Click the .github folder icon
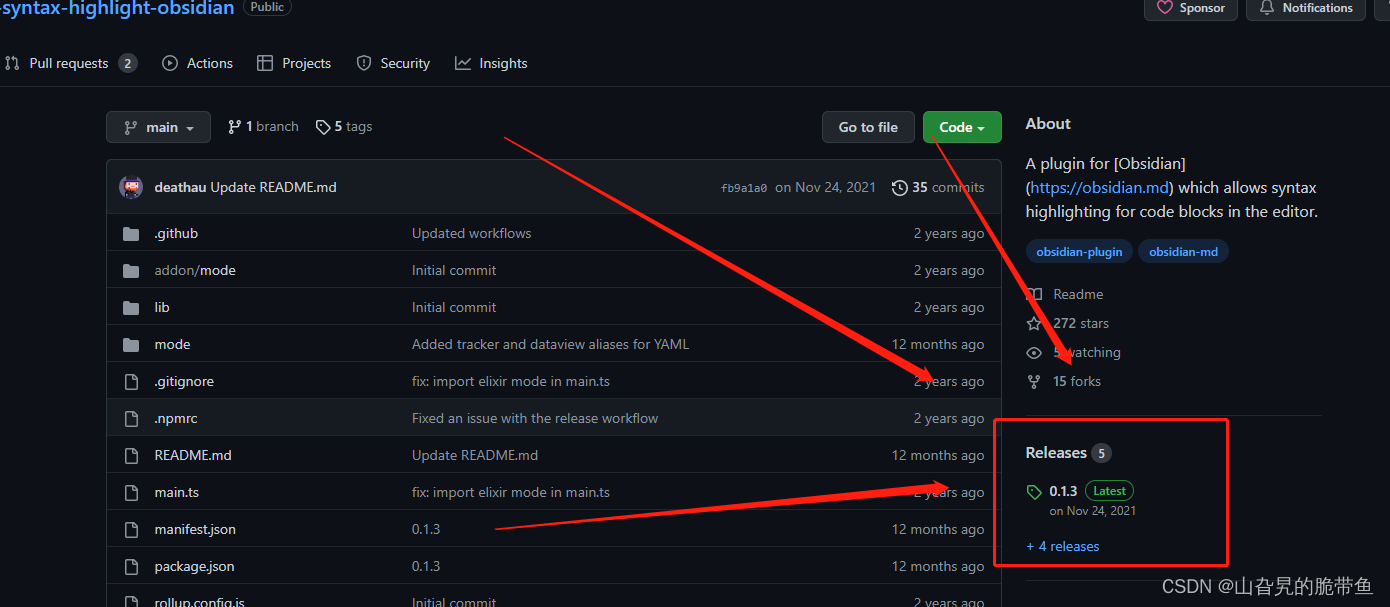1390x607 pixels. (x=130, y=233)
